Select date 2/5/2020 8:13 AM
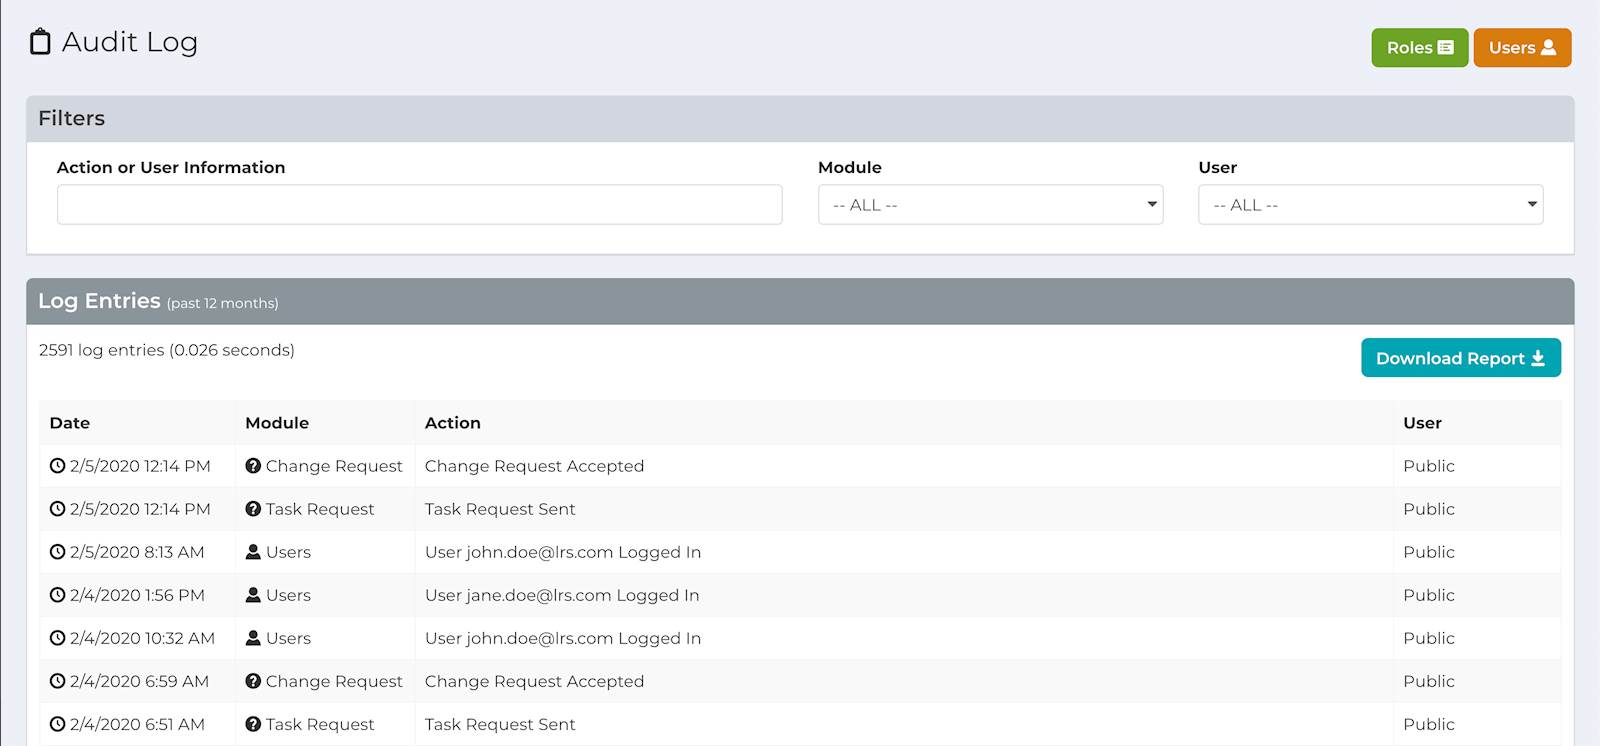This screenshot has height=746, width=1600. (137, 552)
